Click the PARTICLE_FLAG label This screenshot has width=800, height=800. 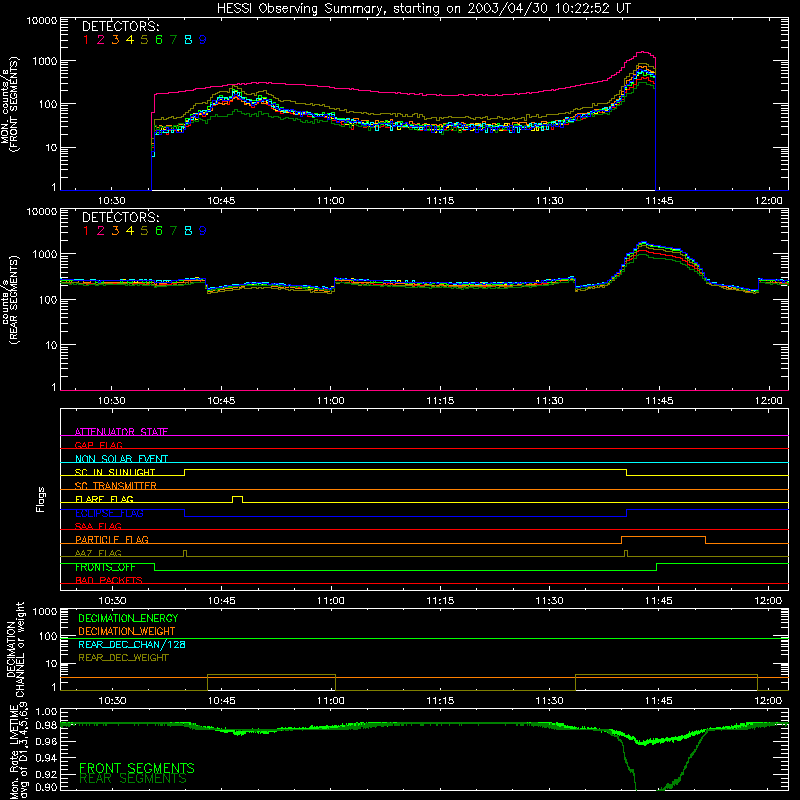pyautogui.click(x=112, y=539)
